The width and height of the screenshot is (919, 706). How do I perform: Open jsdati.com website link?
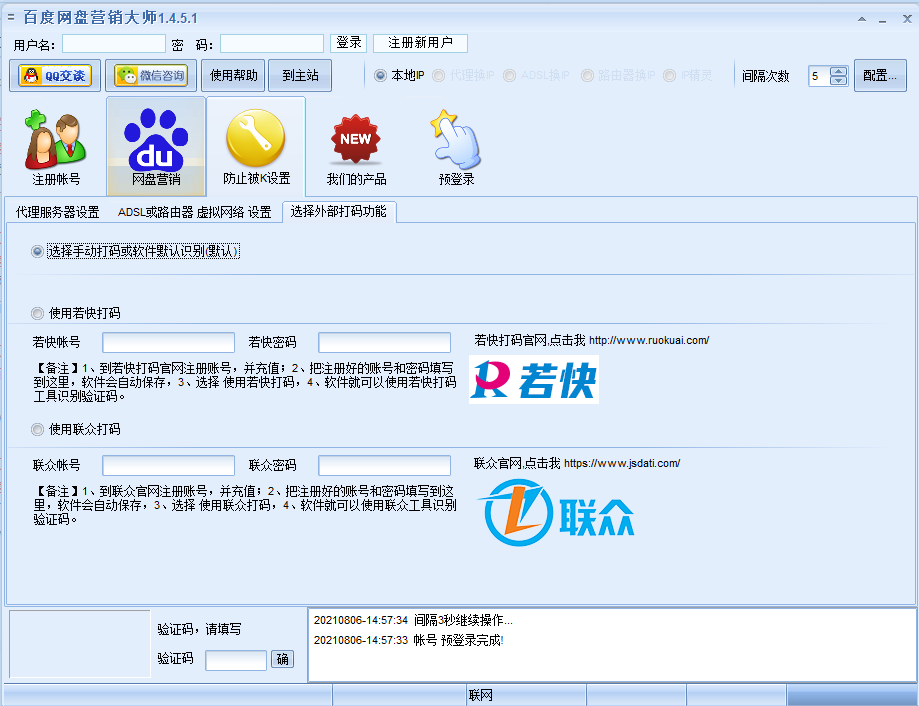622,463
